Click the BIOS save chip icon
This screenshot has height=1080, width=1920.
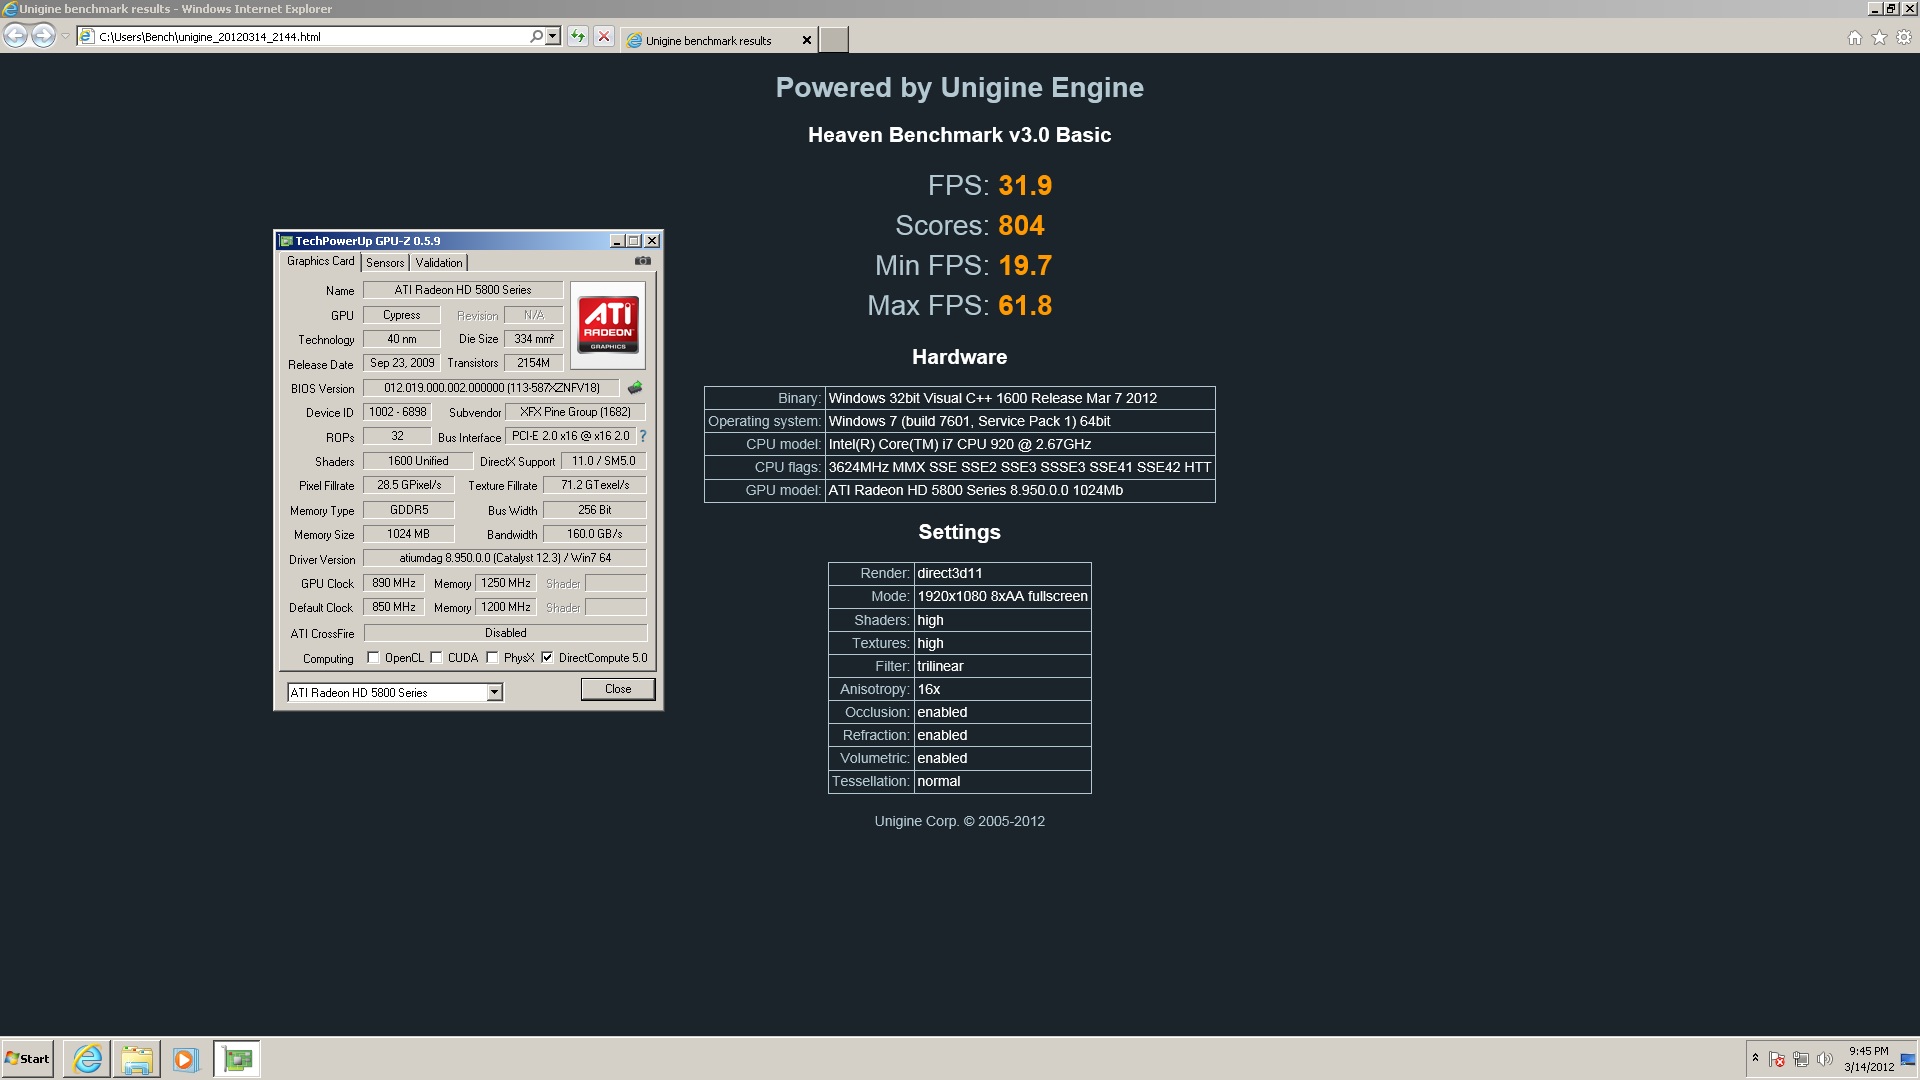pyautogui.click(x=635, y=387)
